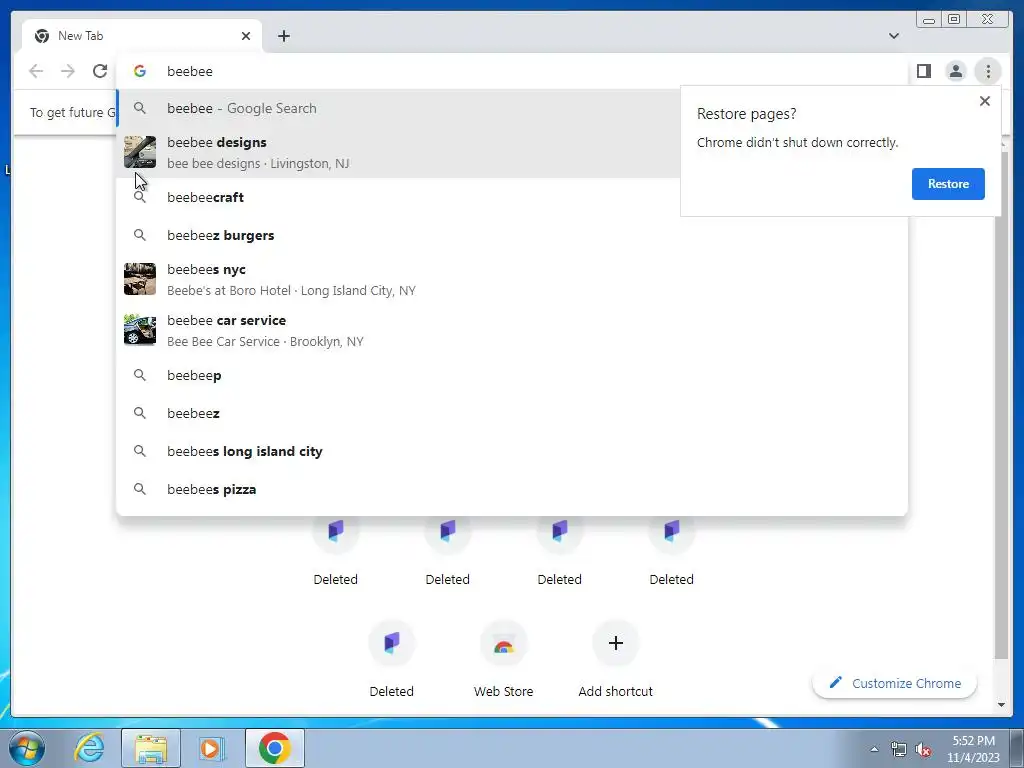This screenshot has height=768, width=1024.
Task: Show hidden system tray icons
Action: click(x=874, y=749)
